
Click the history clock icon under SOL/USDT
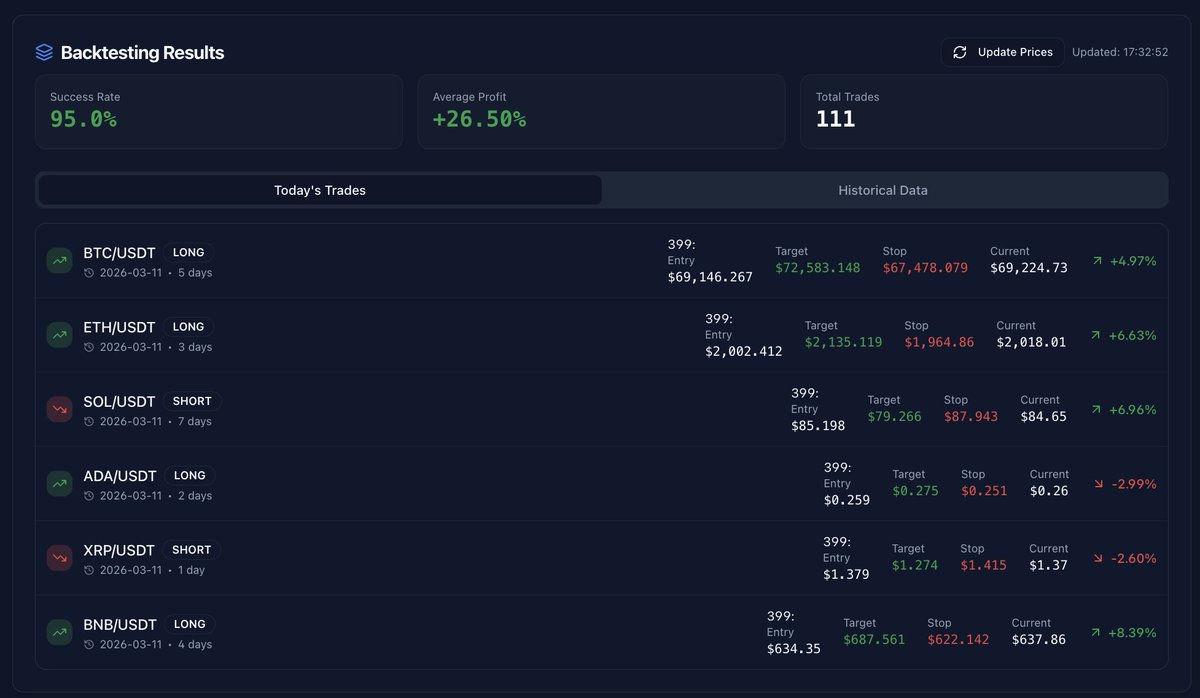click(89, 421)
